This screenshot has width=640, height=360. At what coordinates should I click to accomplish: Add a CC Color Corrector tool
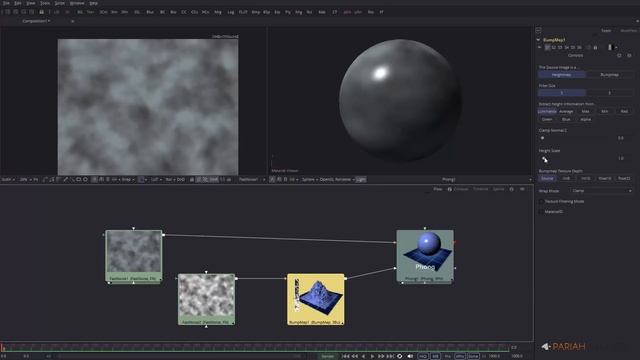pos(184,12)
